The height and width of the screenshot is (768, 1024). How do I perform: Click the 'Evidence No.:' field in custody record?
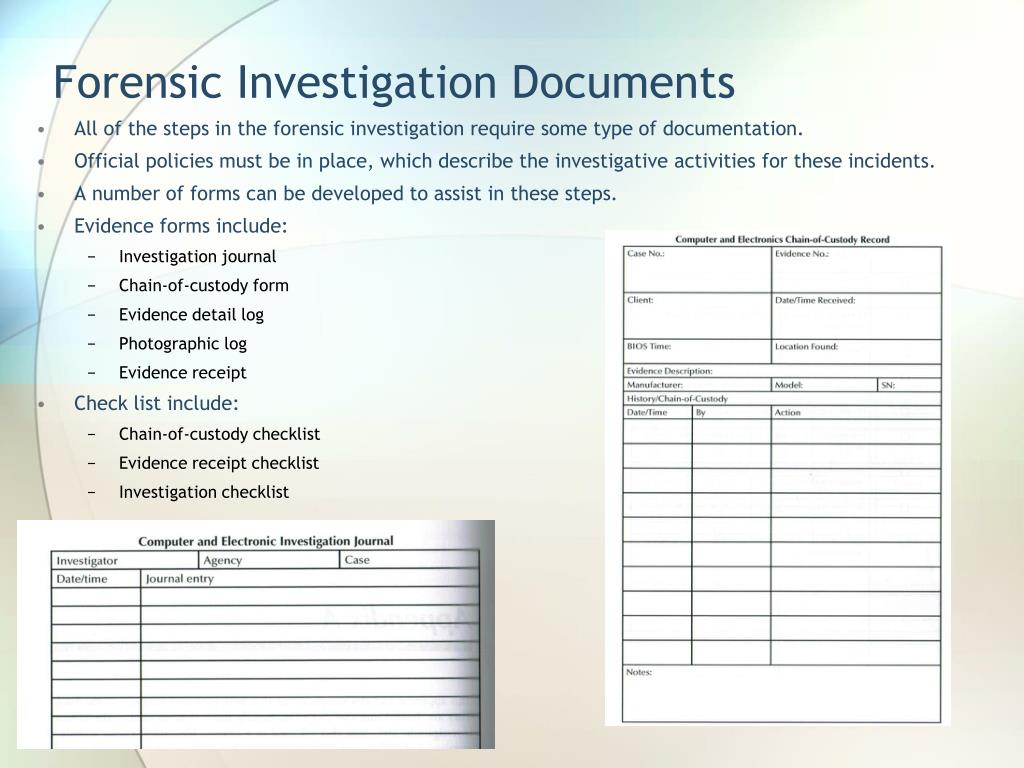coord(856,270)
